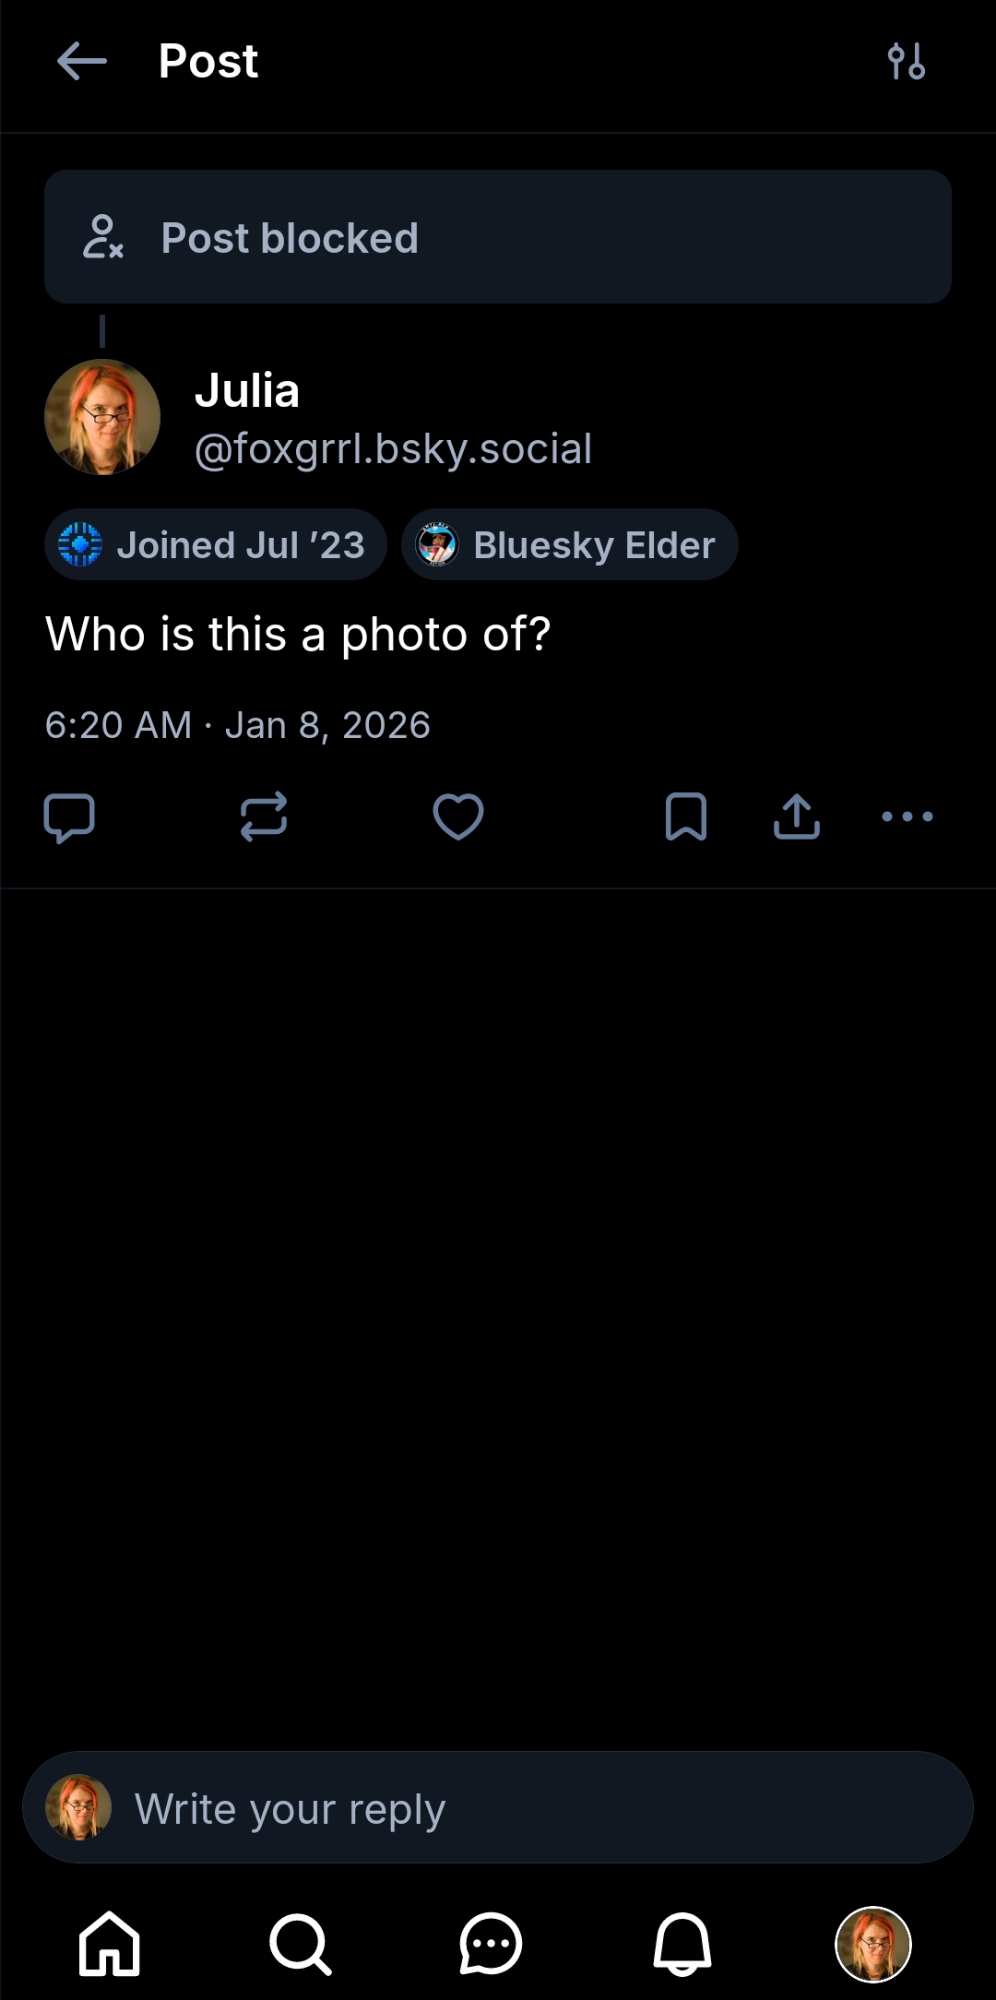Open the @foxgrrl.bsky.social handle link
The image size is (996, 2000).
[x=393, y=449]
